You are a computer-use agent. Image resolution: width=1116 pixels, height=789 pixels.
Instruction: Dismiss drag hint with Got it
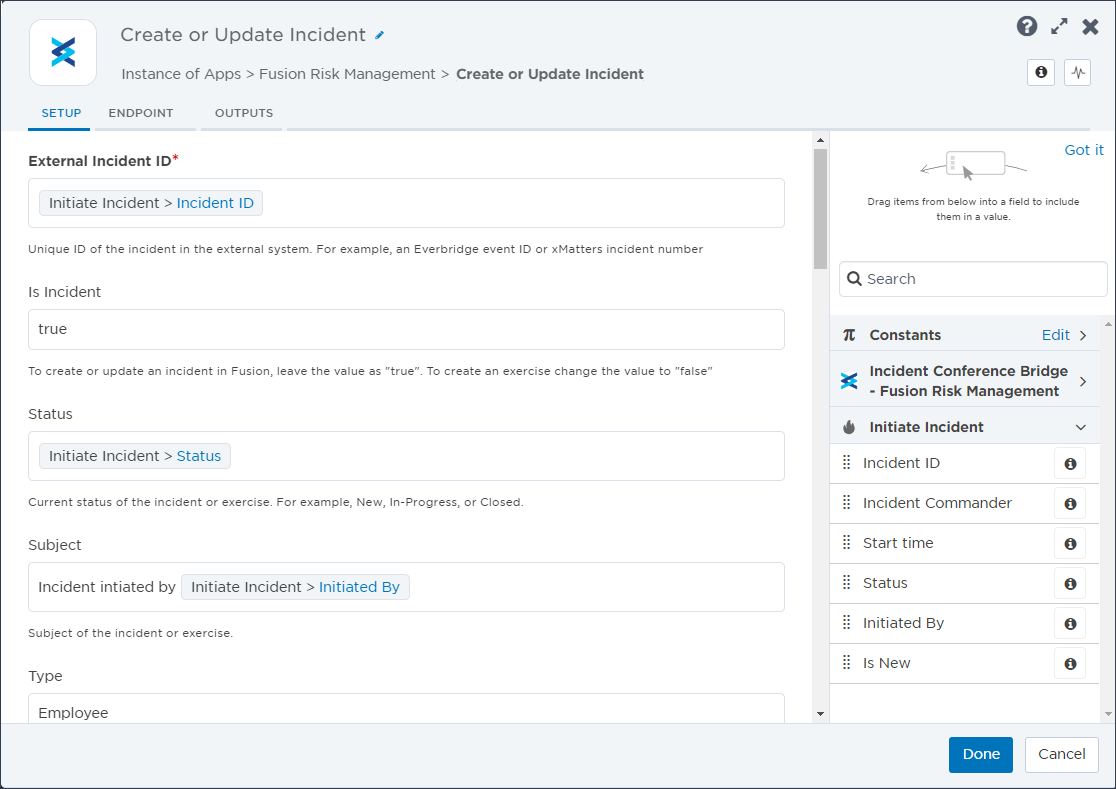(x=1083, y=150)
